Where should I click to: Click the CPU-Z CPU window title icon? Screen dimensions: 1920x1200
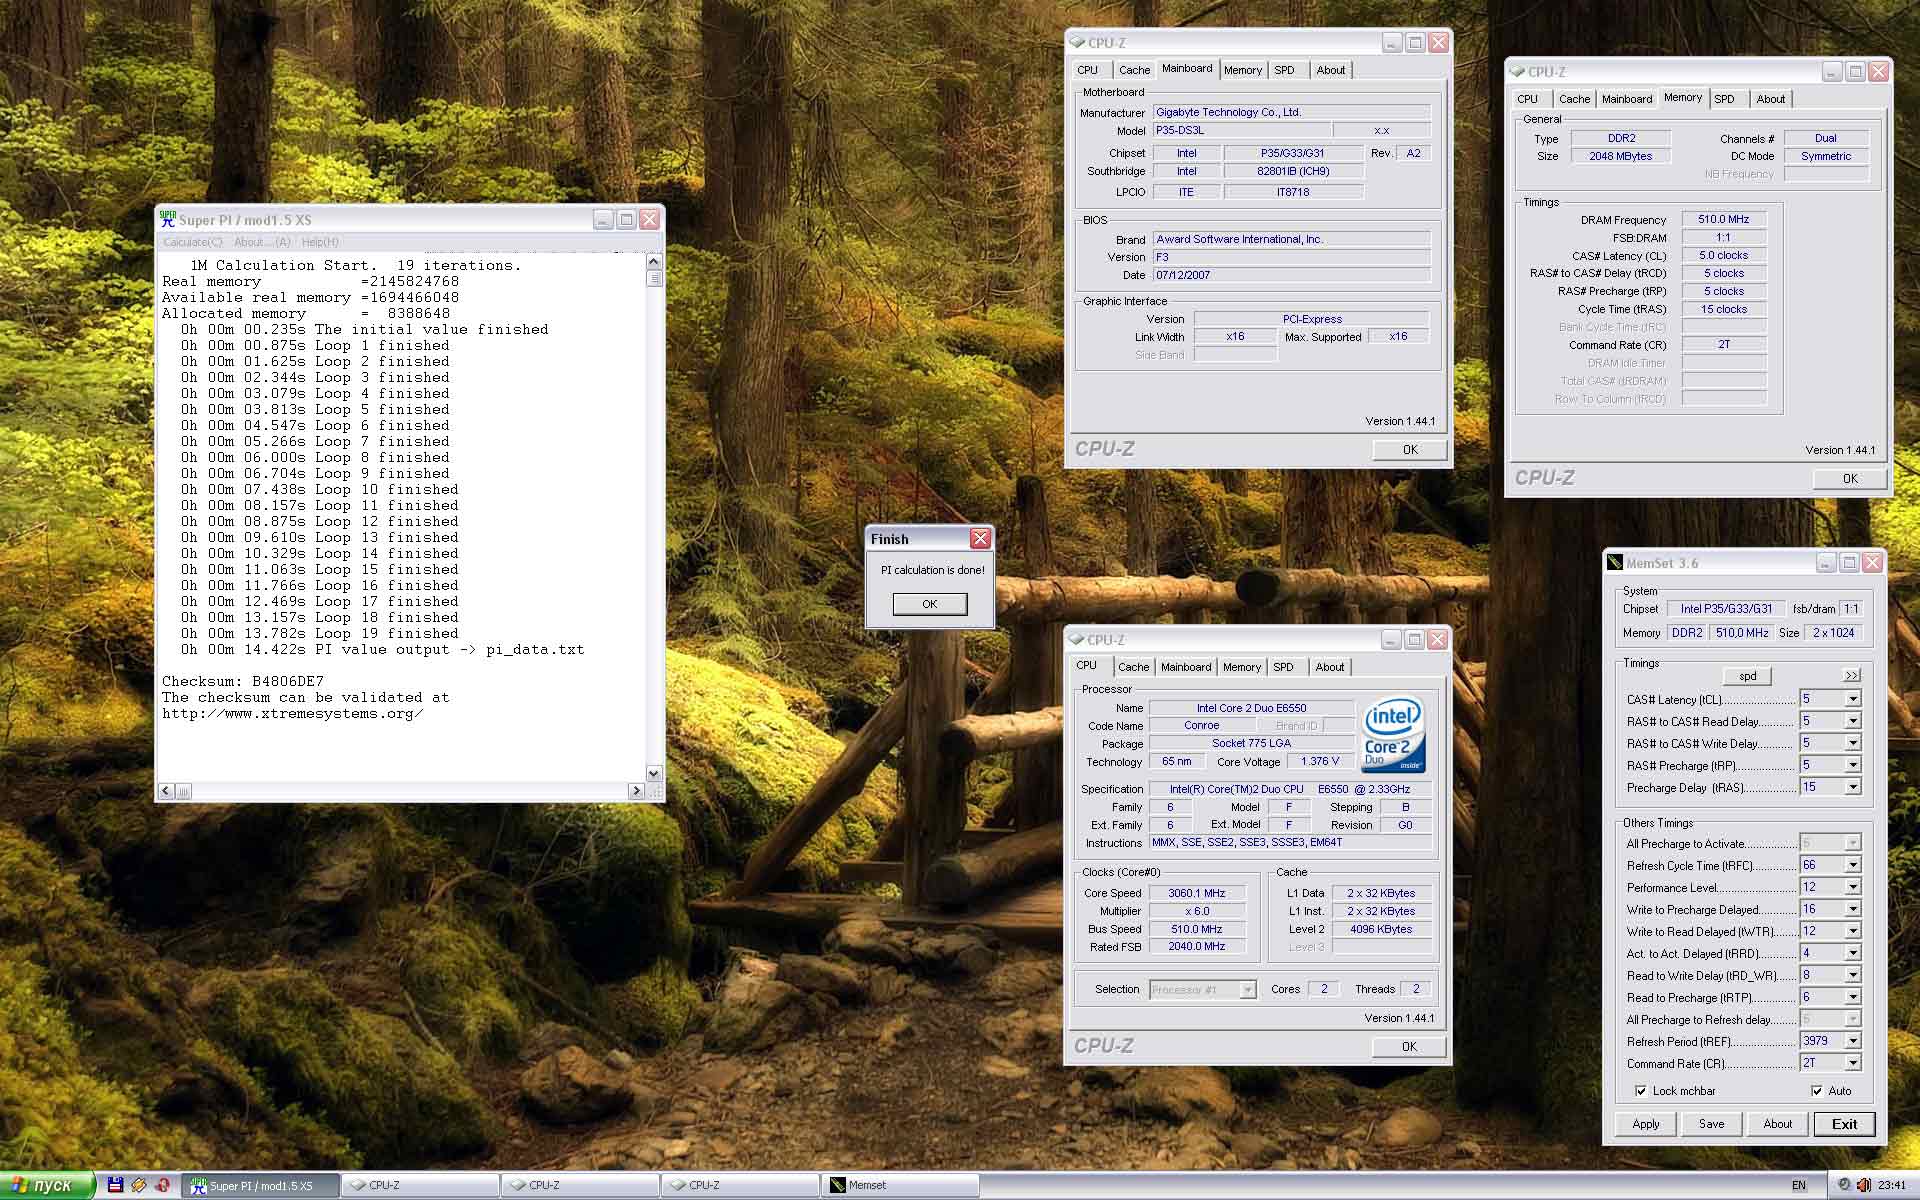(x=1076, y=640)
